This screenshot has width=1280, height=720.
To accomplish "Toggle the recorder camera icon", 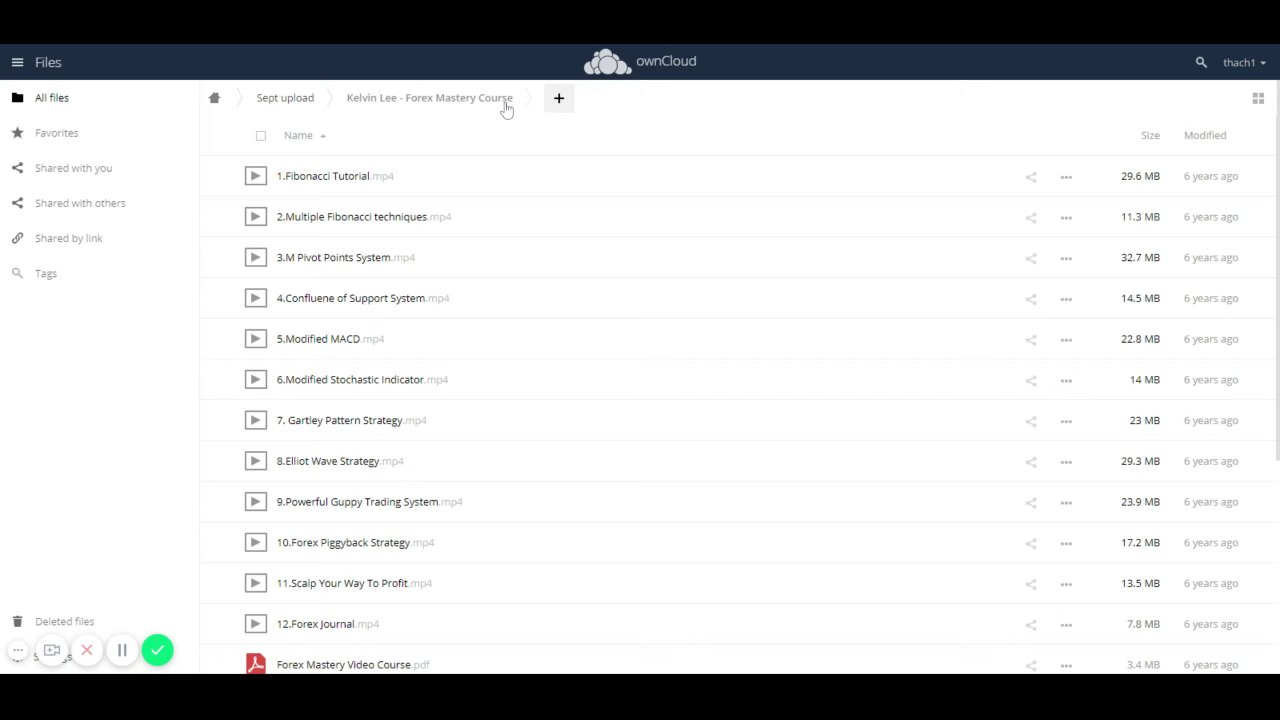I will point(52,651).
